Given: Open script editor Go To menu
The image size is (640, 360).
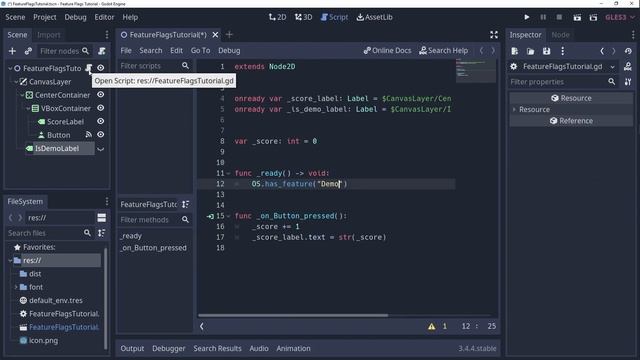Looking at the screenshot, I should click(x=200, y=51).
